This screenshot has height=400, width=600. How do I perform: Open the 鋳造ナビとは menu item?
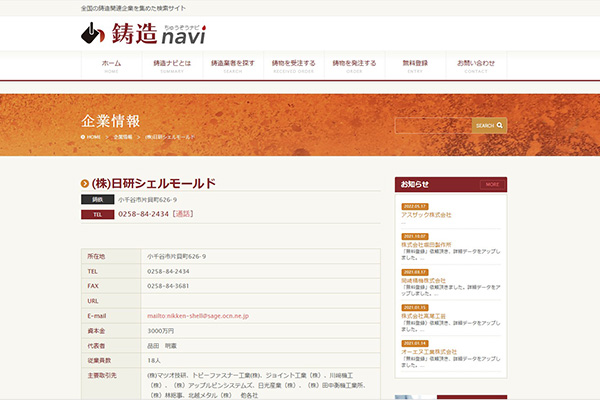[169, 66]
